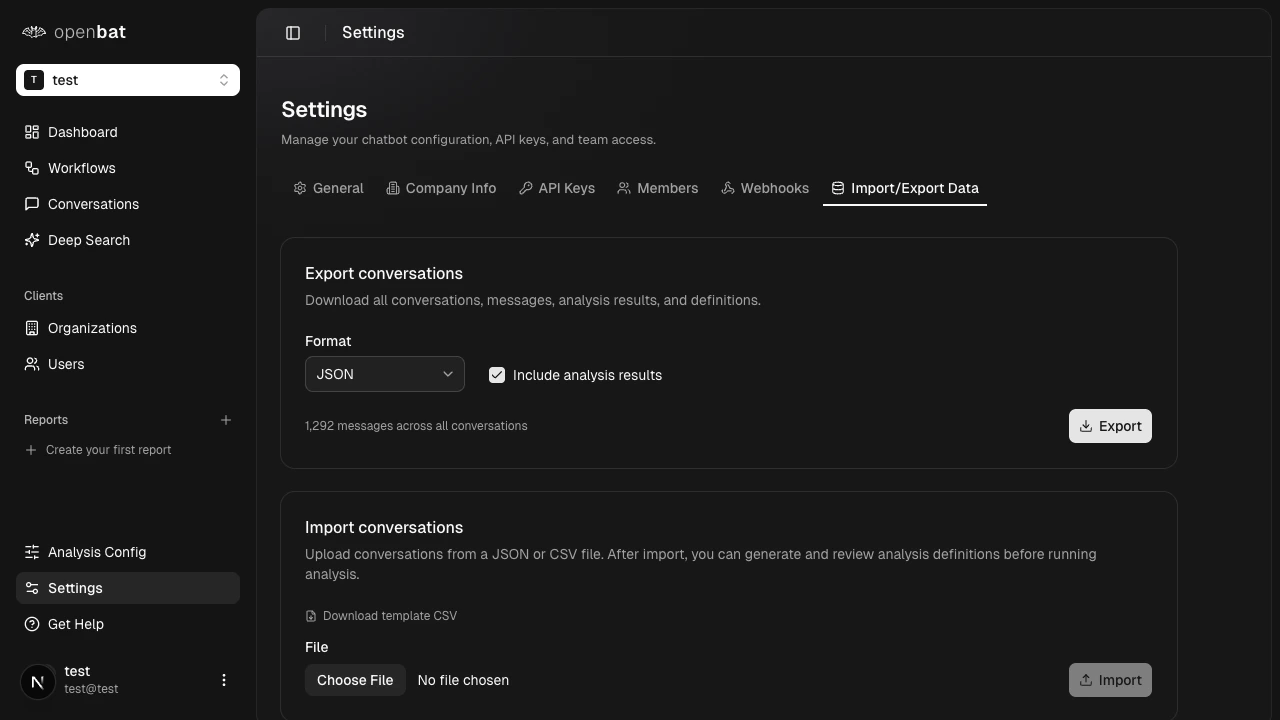Open the Workflows section
1280x720 pixels.
point(31,168)
